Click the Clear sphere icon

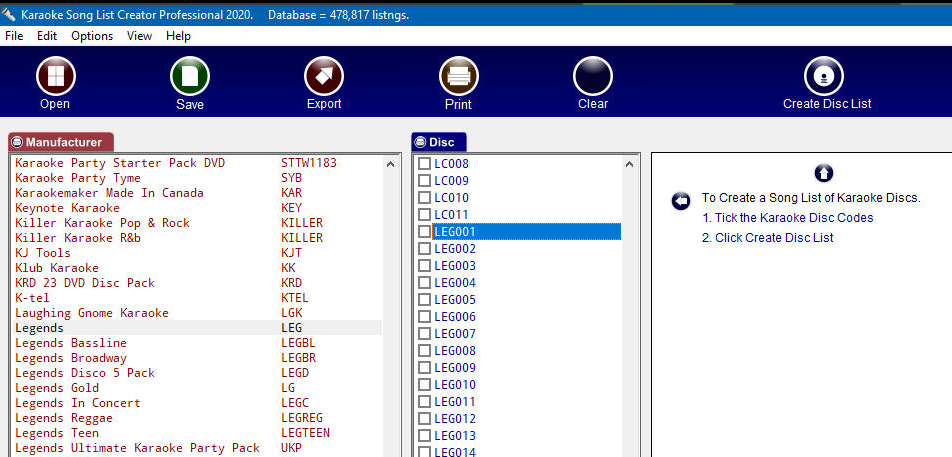593,76
